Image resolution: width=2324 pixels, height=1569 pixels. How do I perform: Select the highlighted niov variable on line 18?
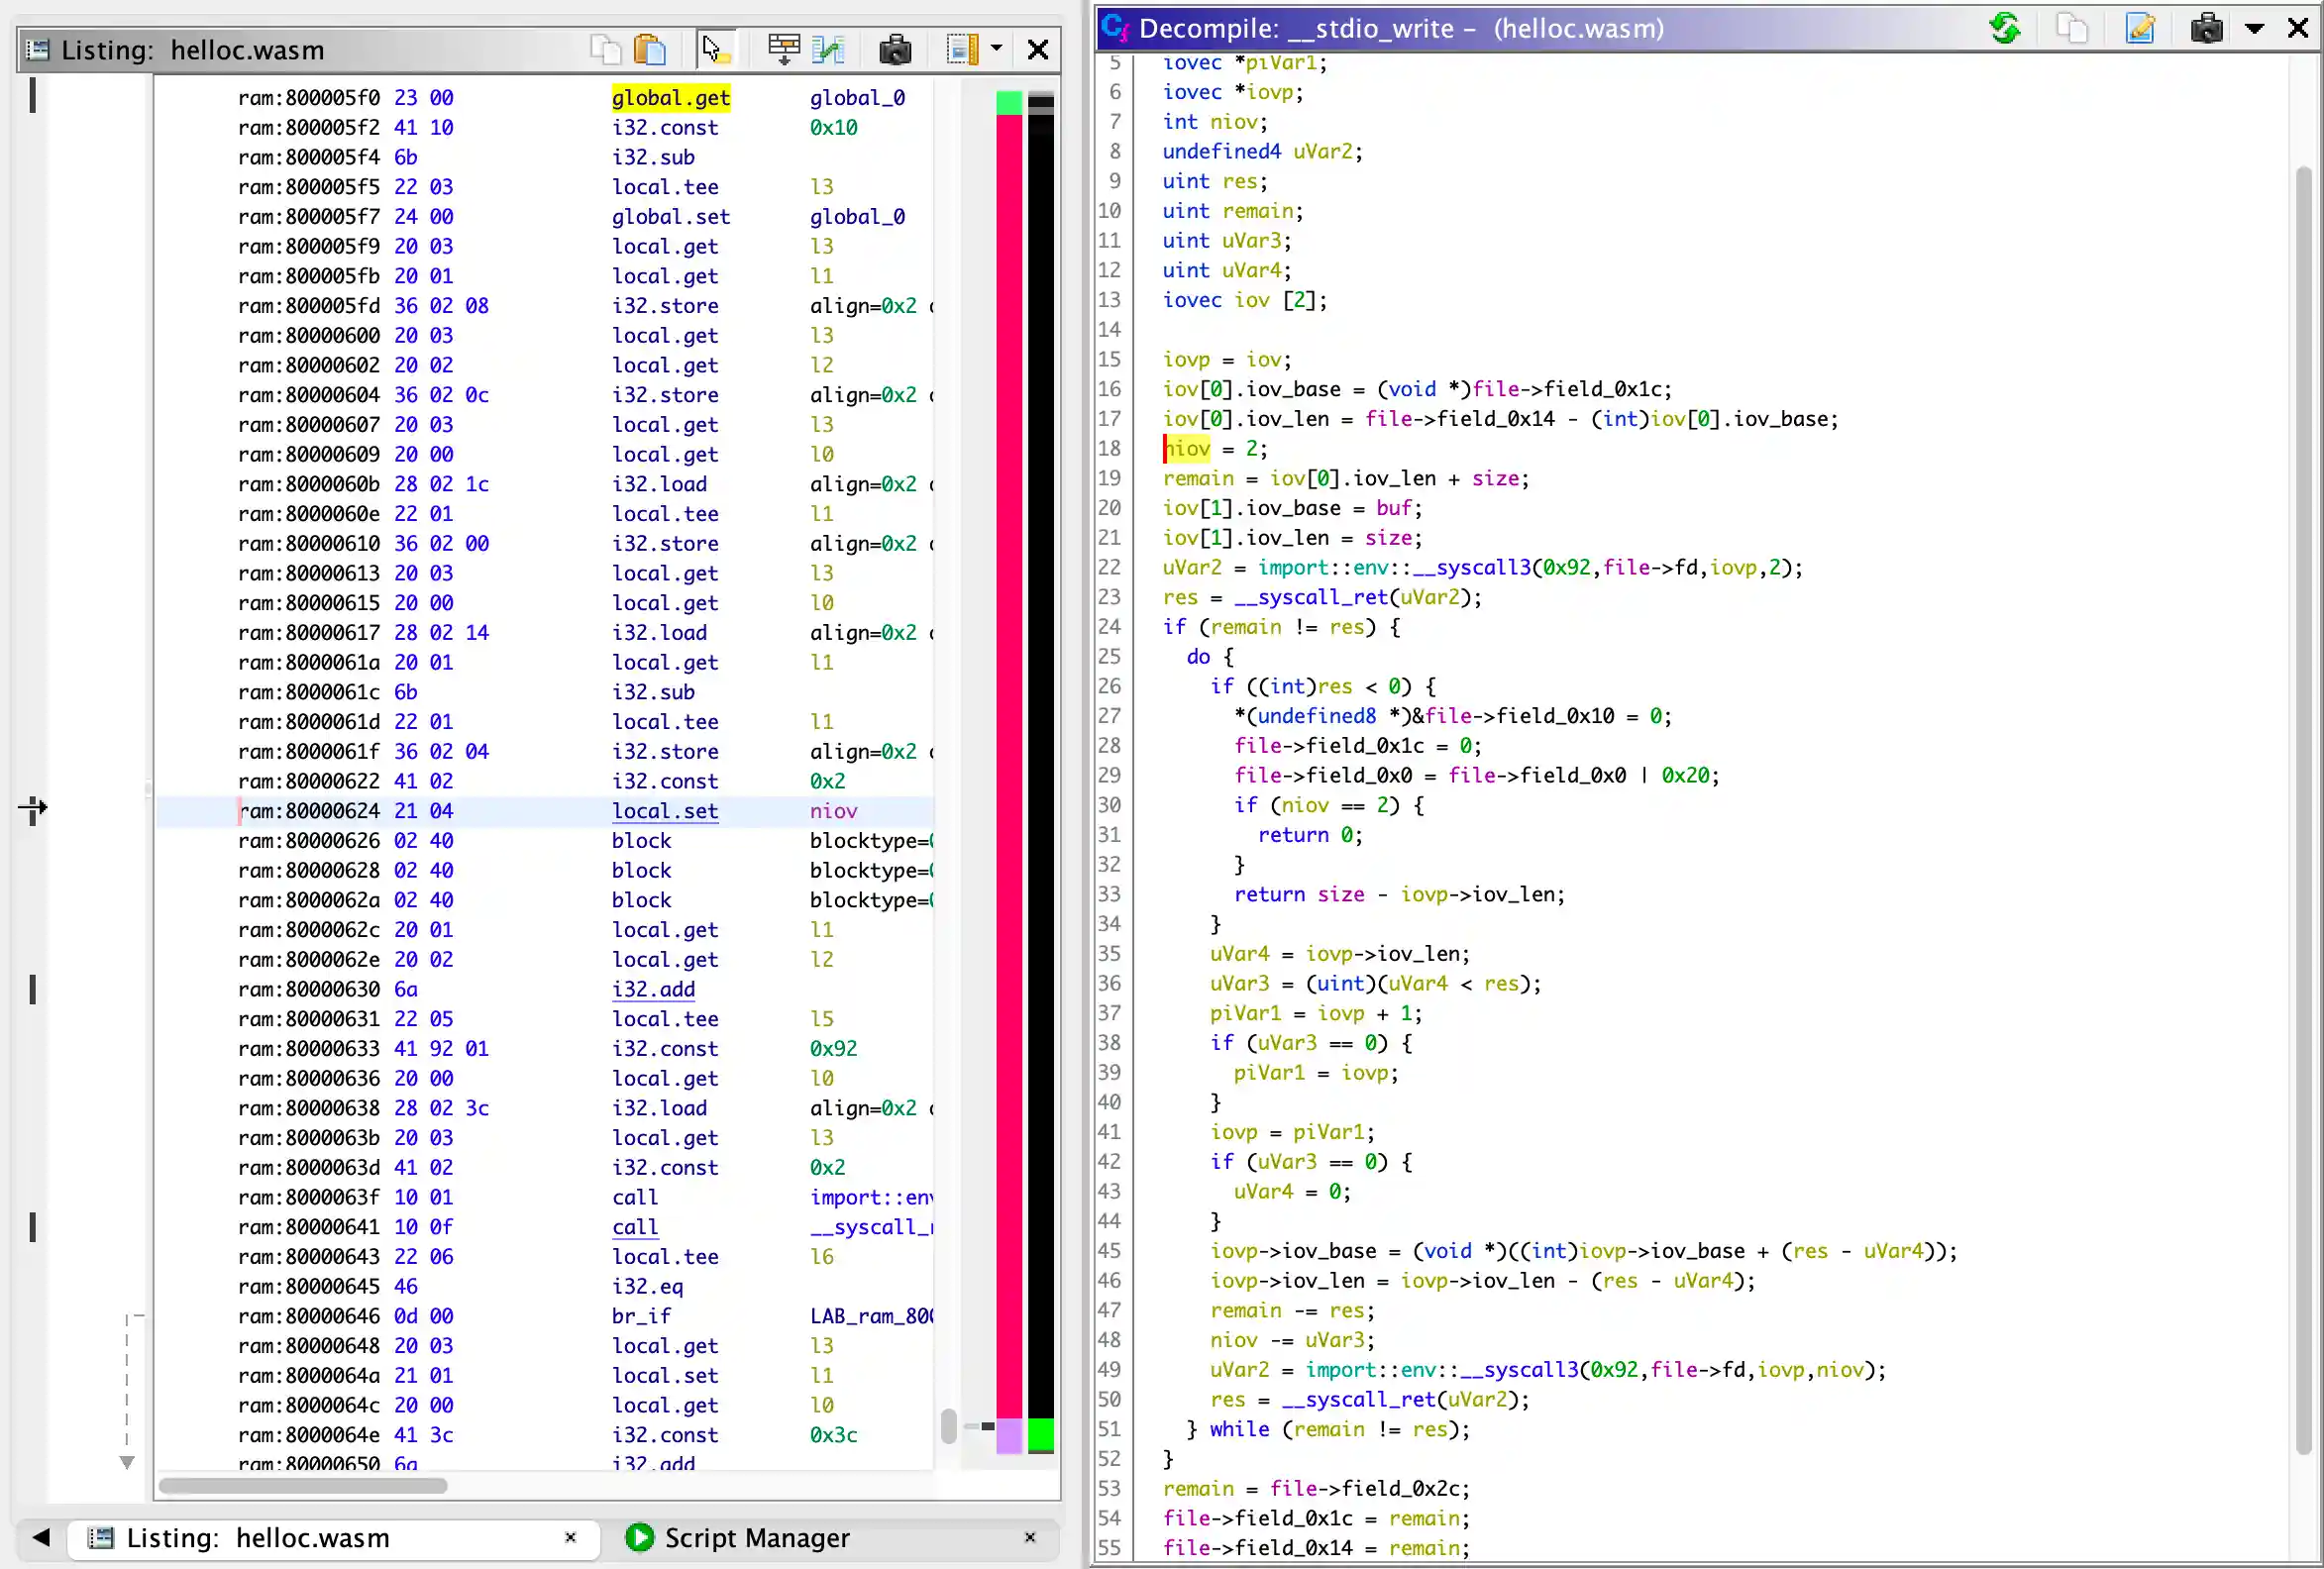point(1186,449)
